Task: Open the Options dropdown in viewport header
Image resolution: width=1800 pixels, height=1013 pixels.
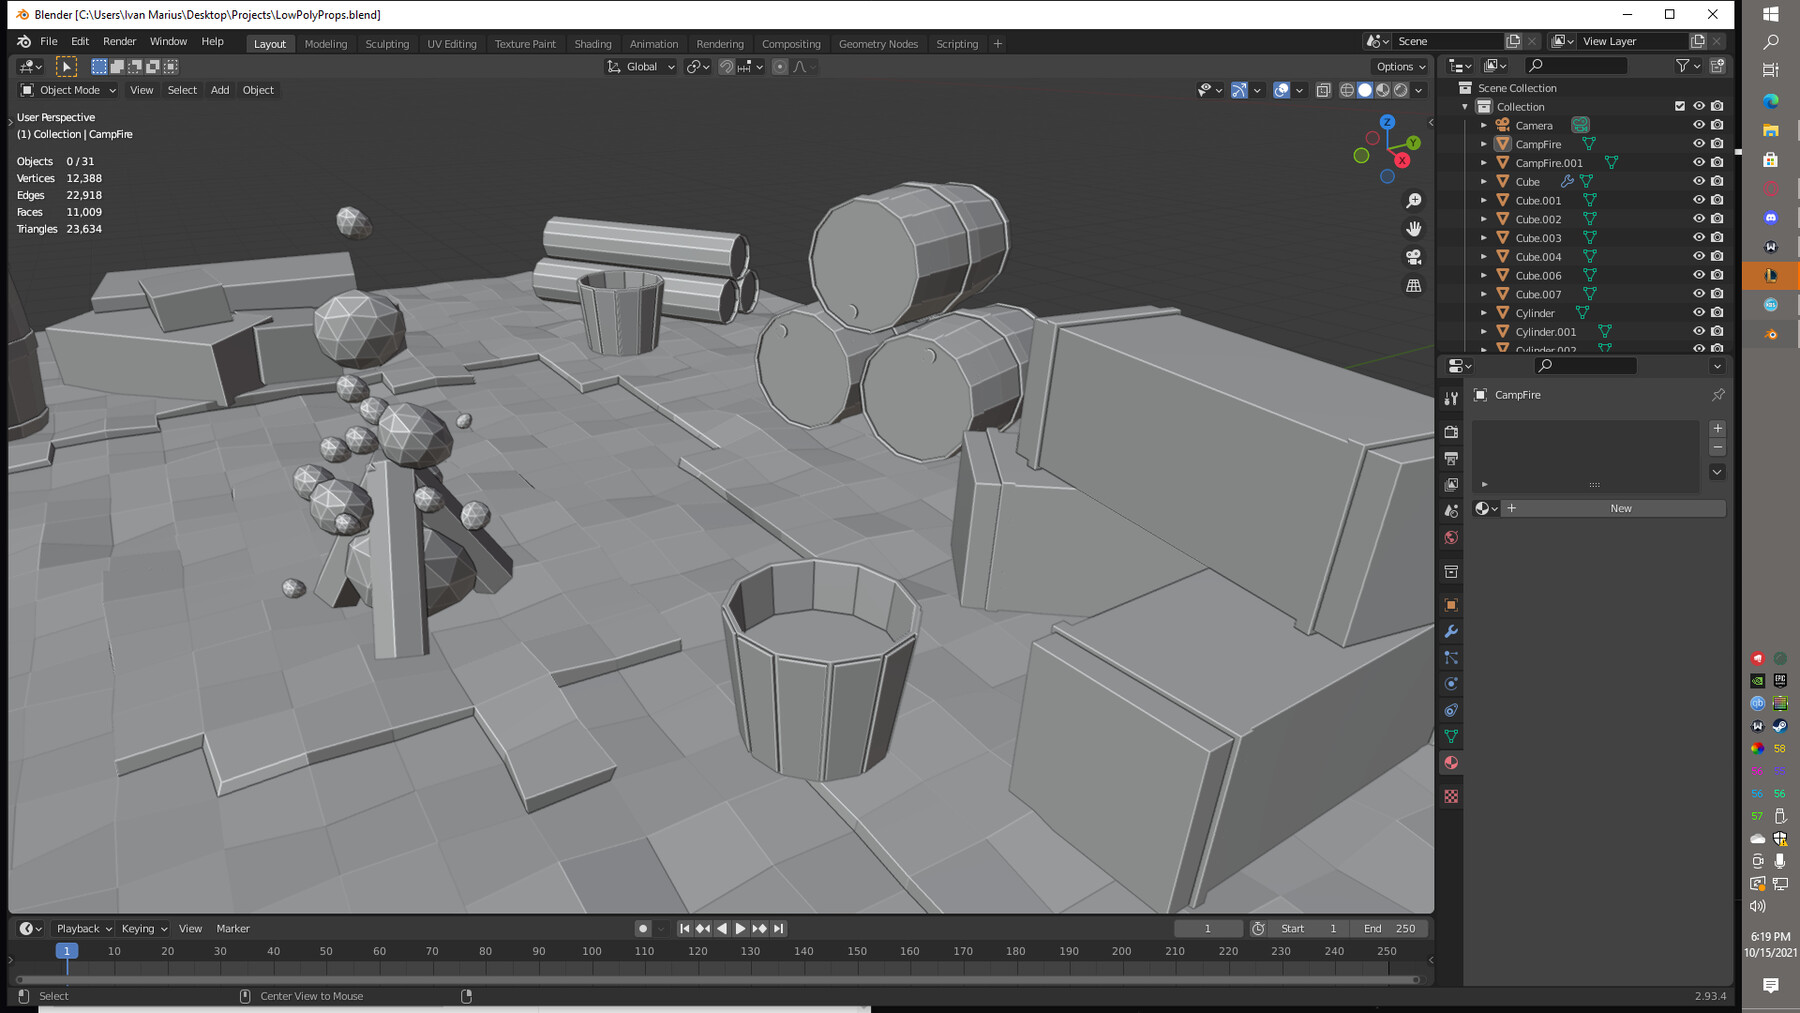Action: point(1398,66)
